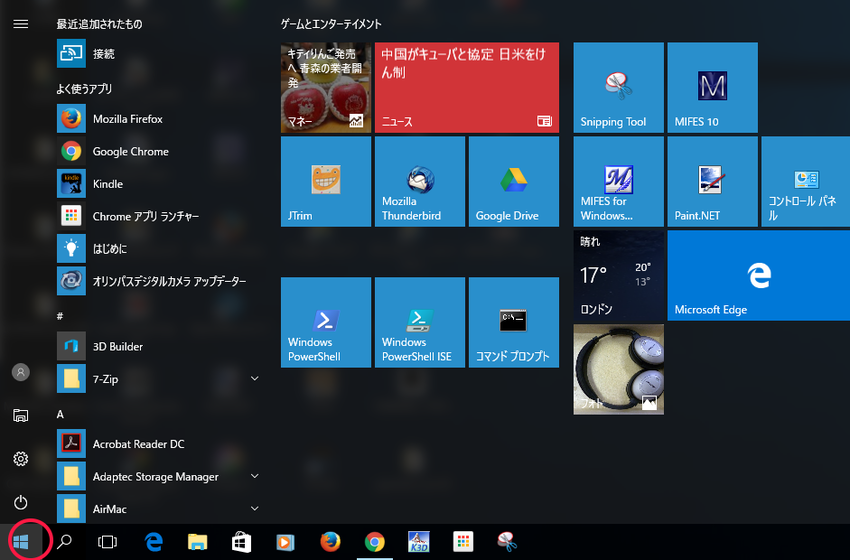Open Edge from the taskbar

(x=154, y=541)
